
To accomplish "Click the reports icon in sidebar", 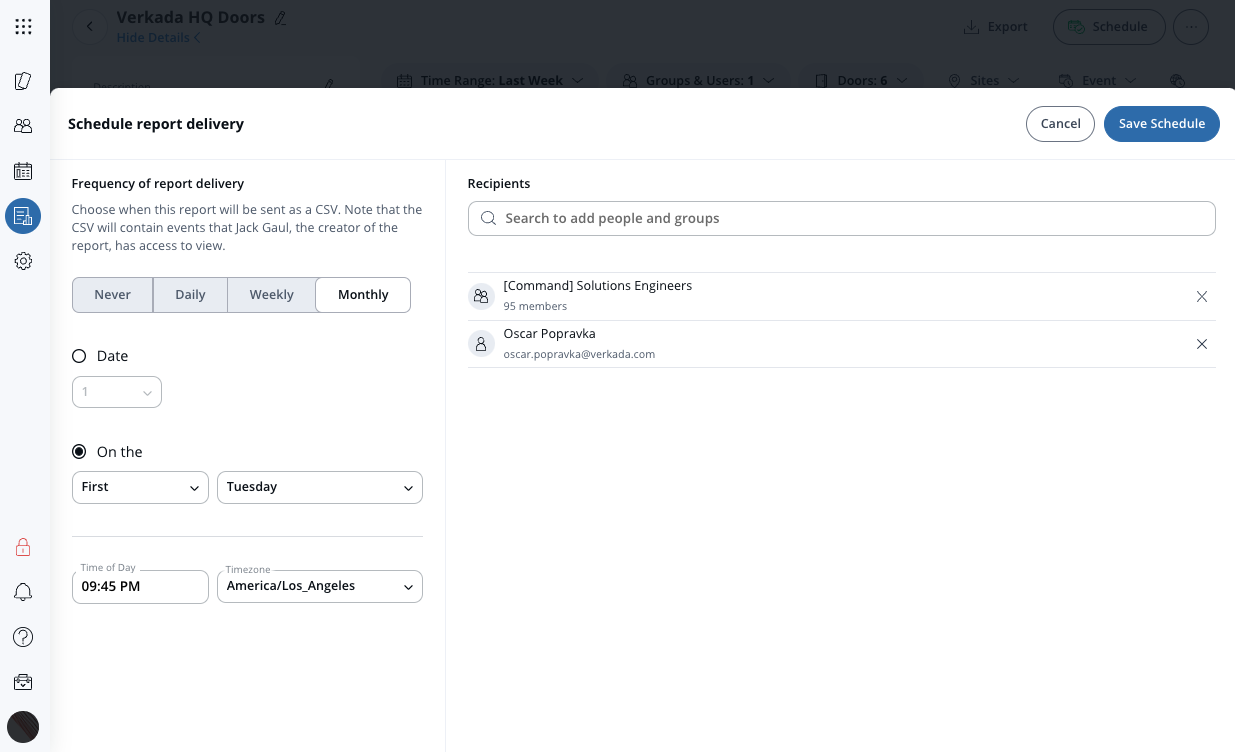I will pyautogui.click(x=23, y=216).
